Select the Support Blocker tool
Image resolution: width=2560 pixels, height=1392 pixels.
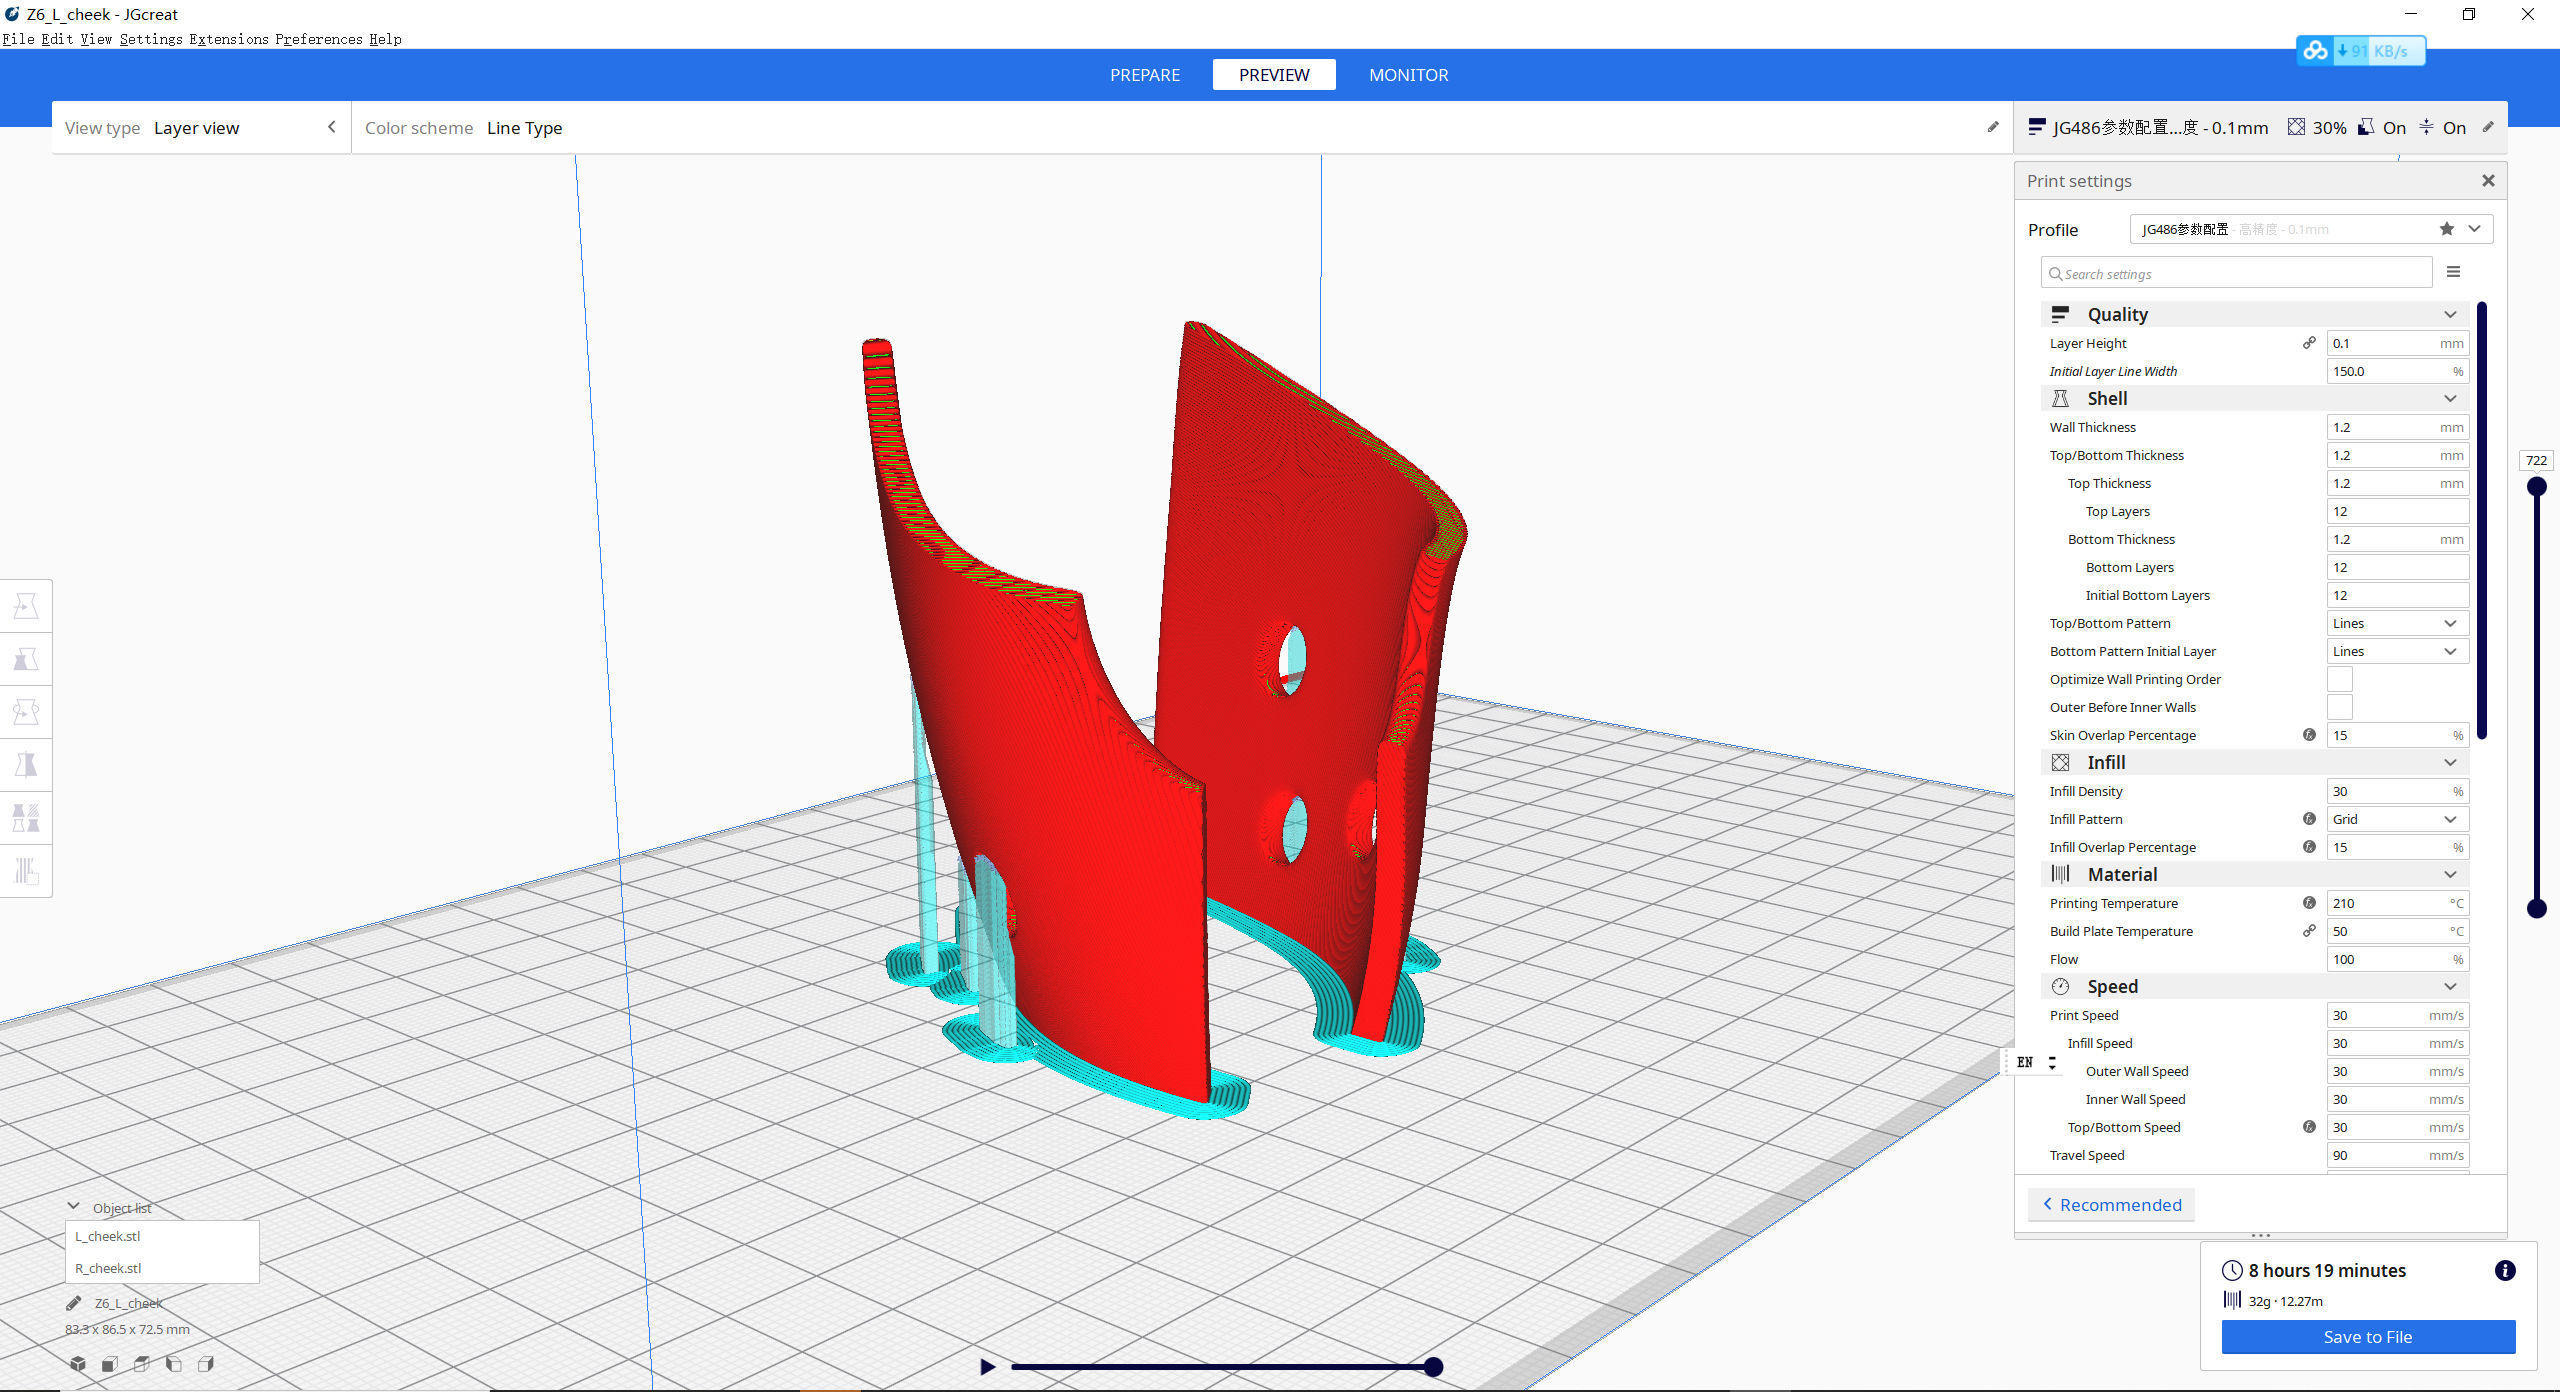click(26, 871)
